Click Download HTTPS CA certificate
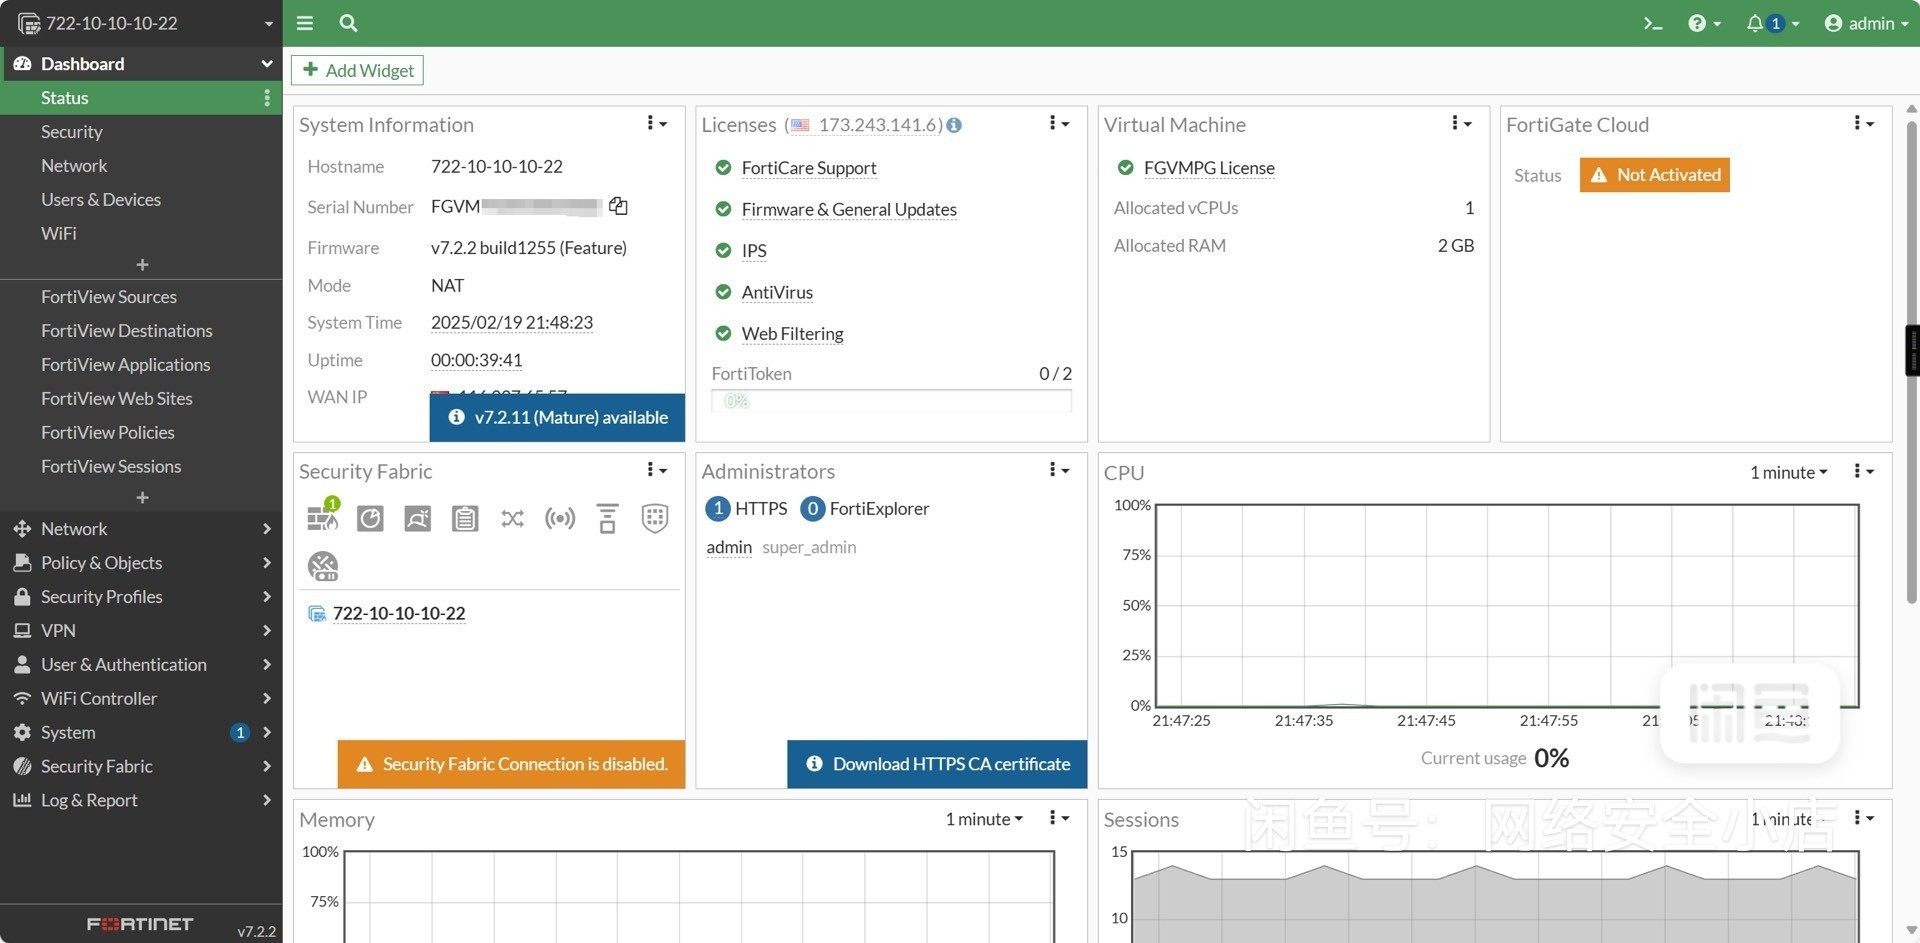 (937, 764)
